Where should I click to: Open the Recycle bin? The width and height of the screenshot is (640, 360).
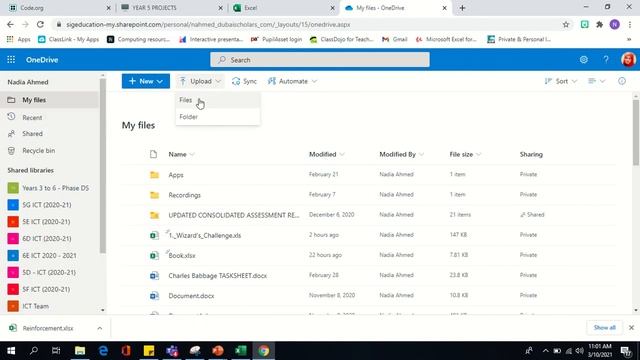pyautogui.click(x=49, y=151)
